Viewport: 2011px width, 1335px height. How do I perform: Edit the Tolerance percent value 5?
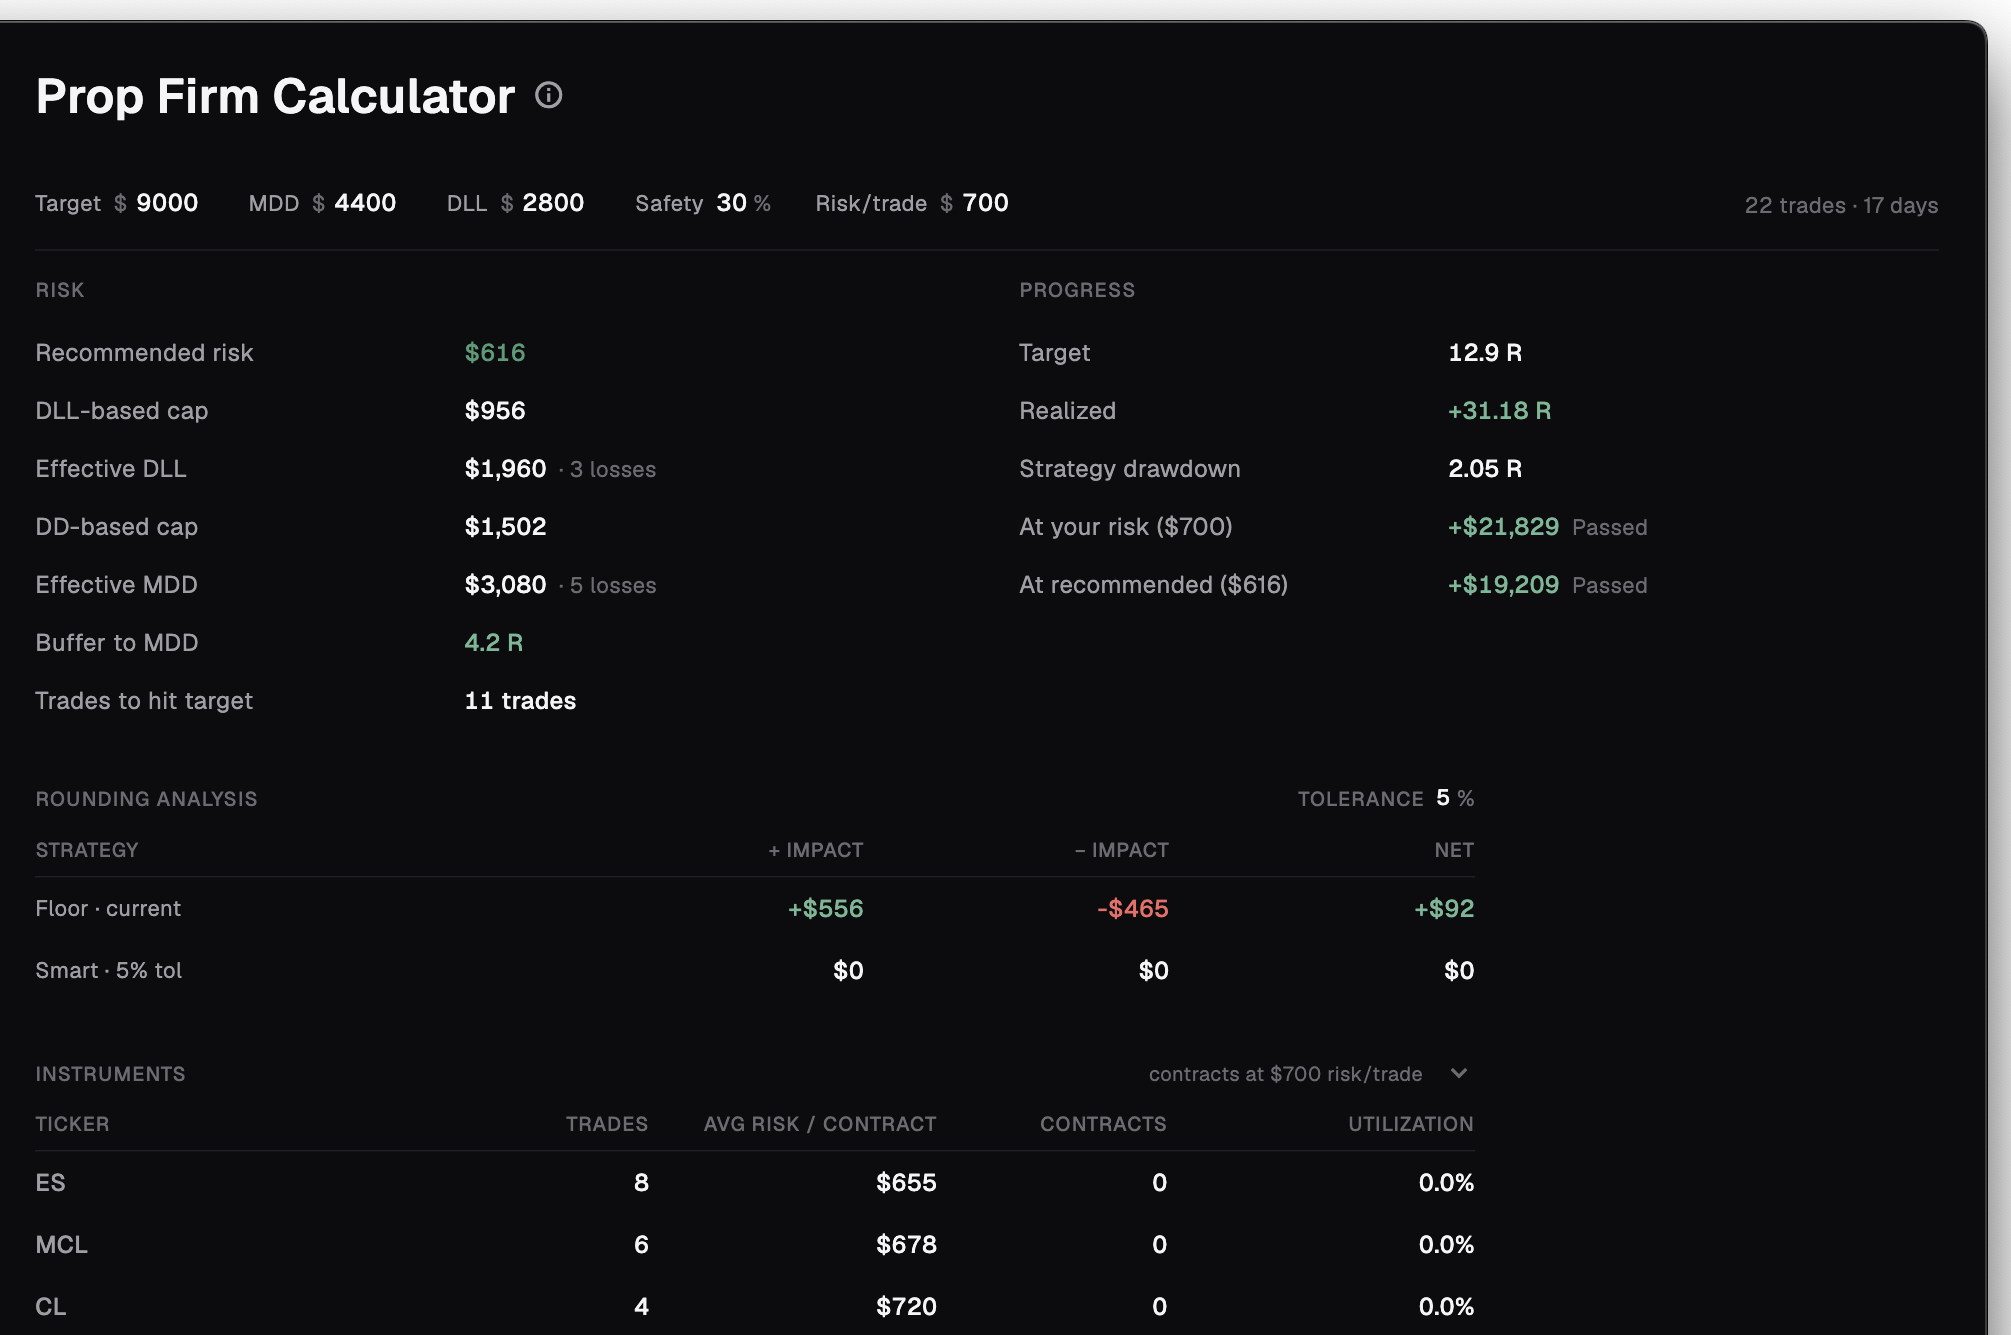coord(1443,798)
